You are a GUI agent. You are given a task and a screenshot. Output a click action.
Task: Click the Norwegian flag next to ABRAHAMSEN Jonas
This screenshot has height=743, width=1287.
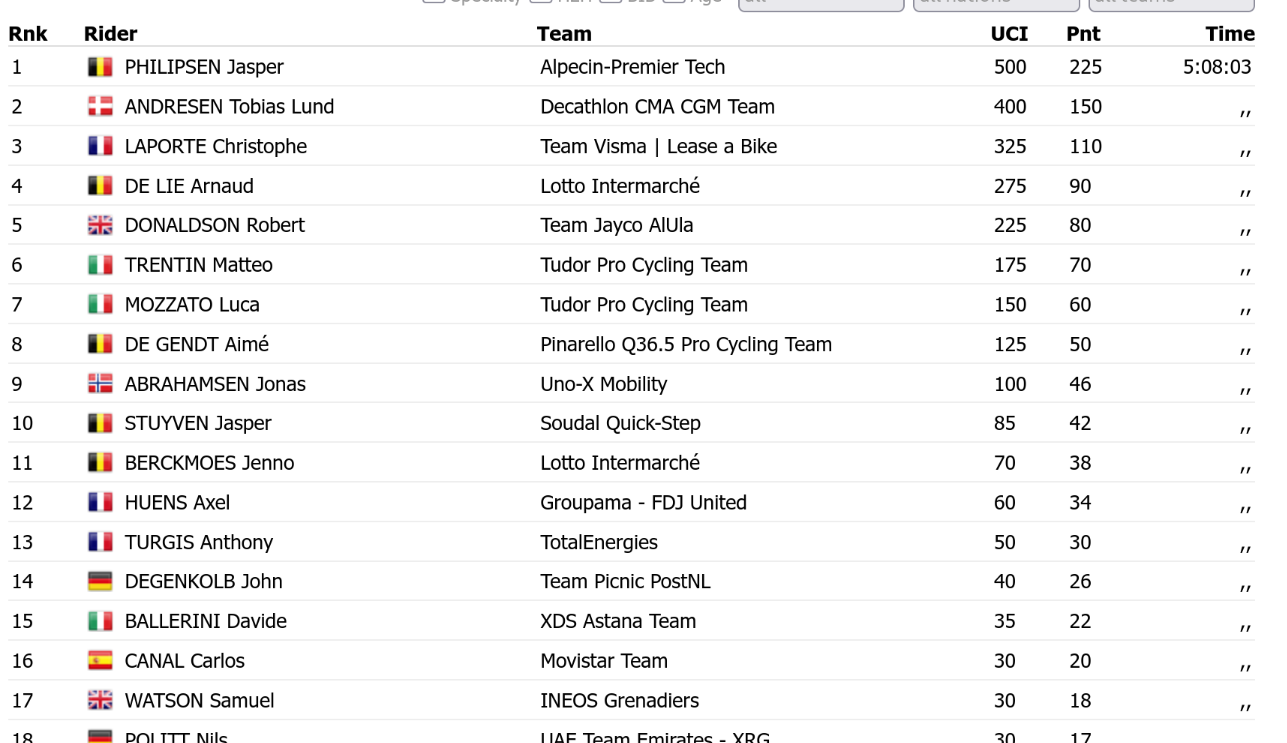(x=100, y=384)
